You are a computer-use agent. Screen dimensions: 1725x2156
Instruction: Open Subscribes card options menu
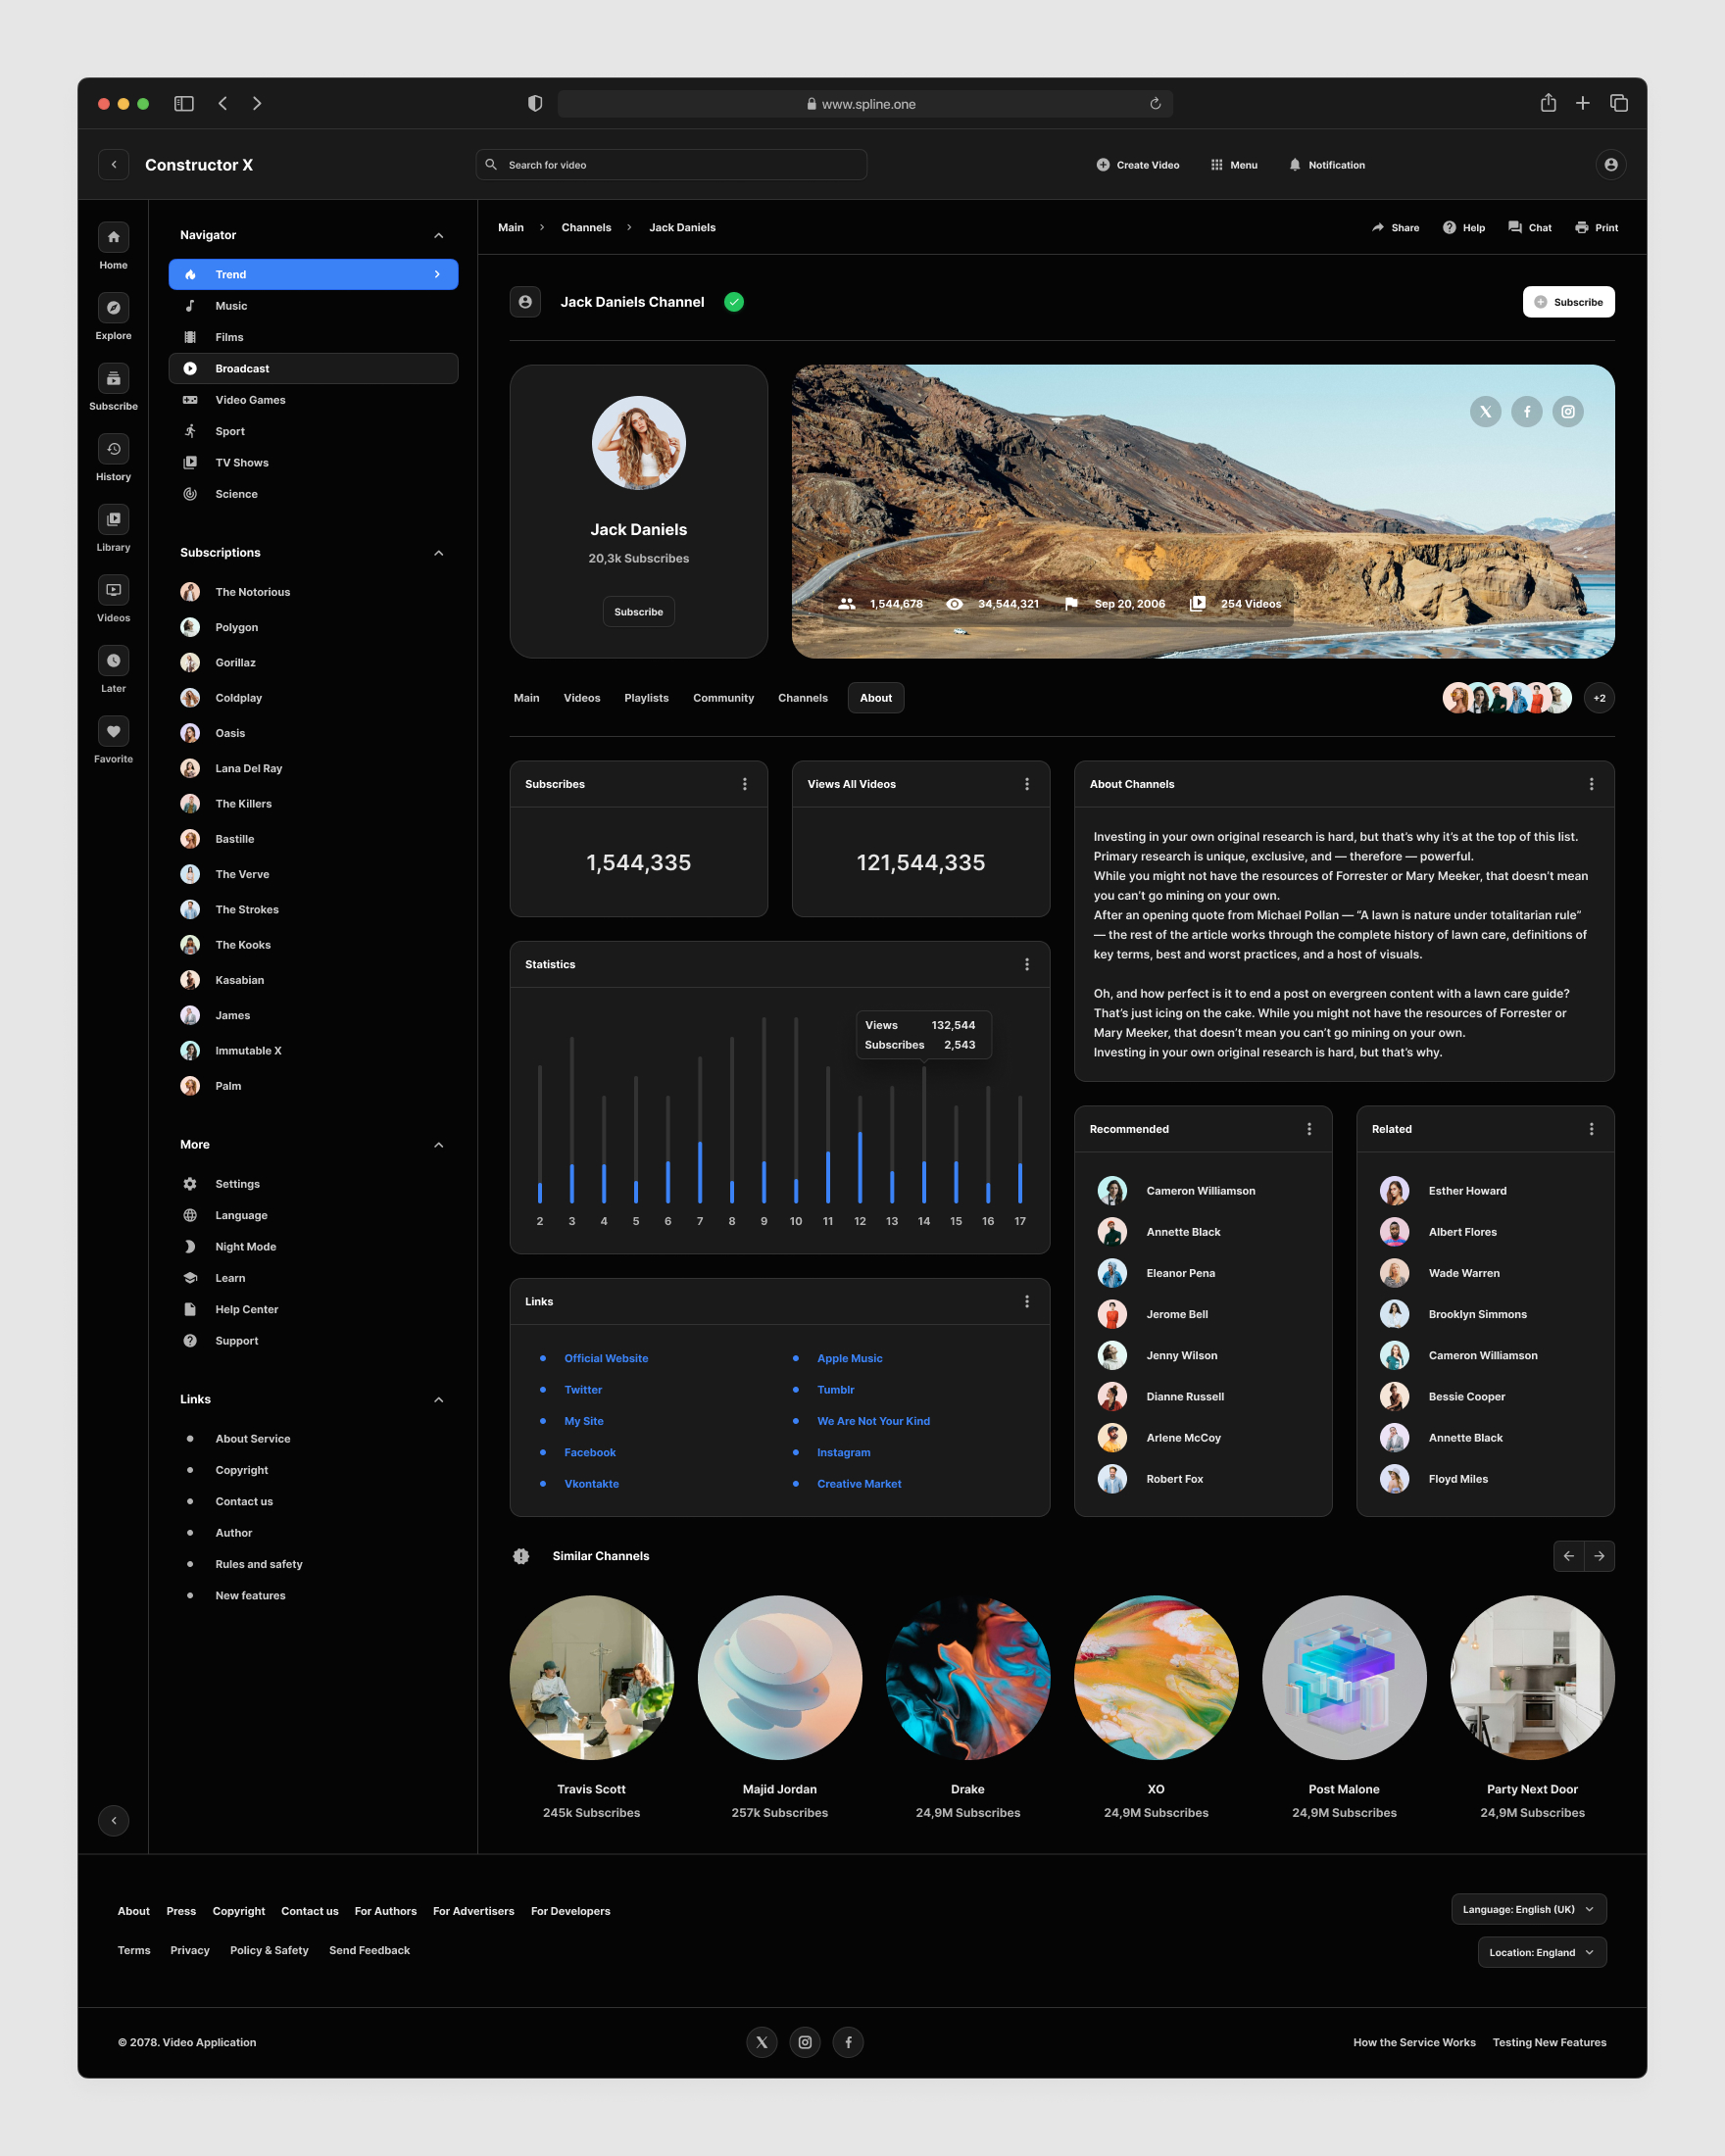coord(744,784)
